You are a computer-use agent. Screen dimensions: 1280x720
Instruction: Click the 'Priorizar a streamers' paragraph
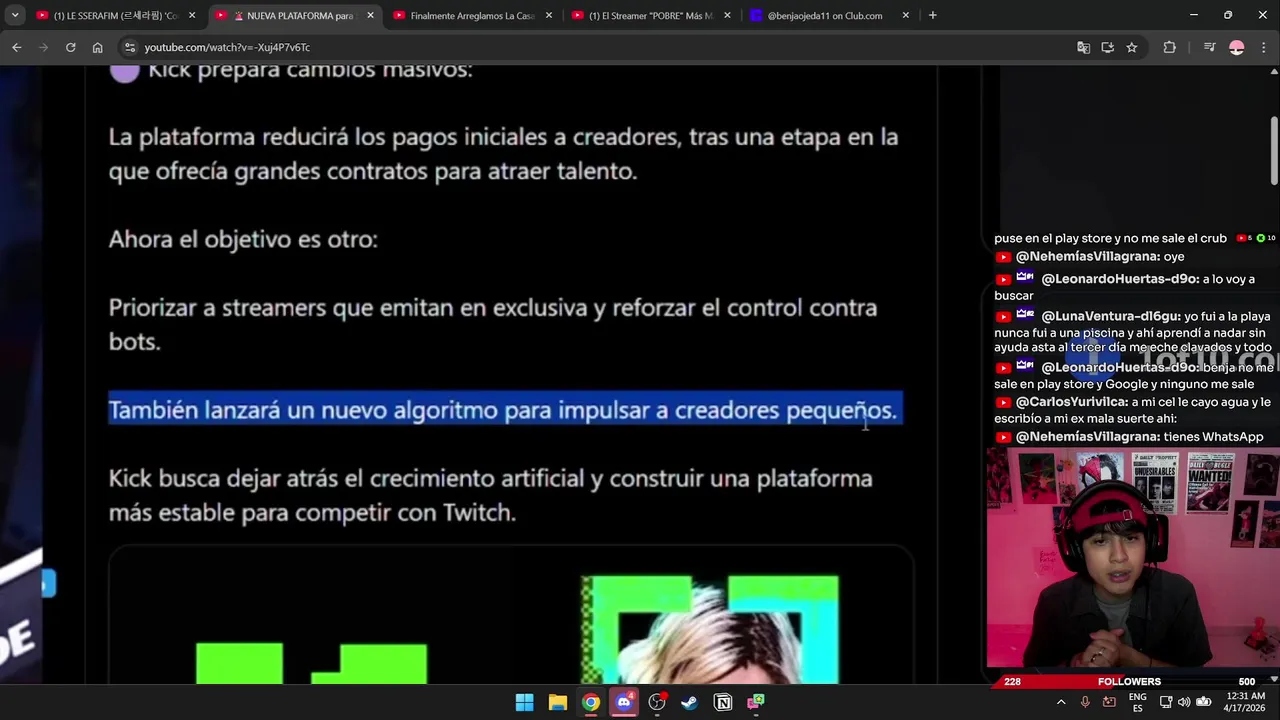pos(493,324)
